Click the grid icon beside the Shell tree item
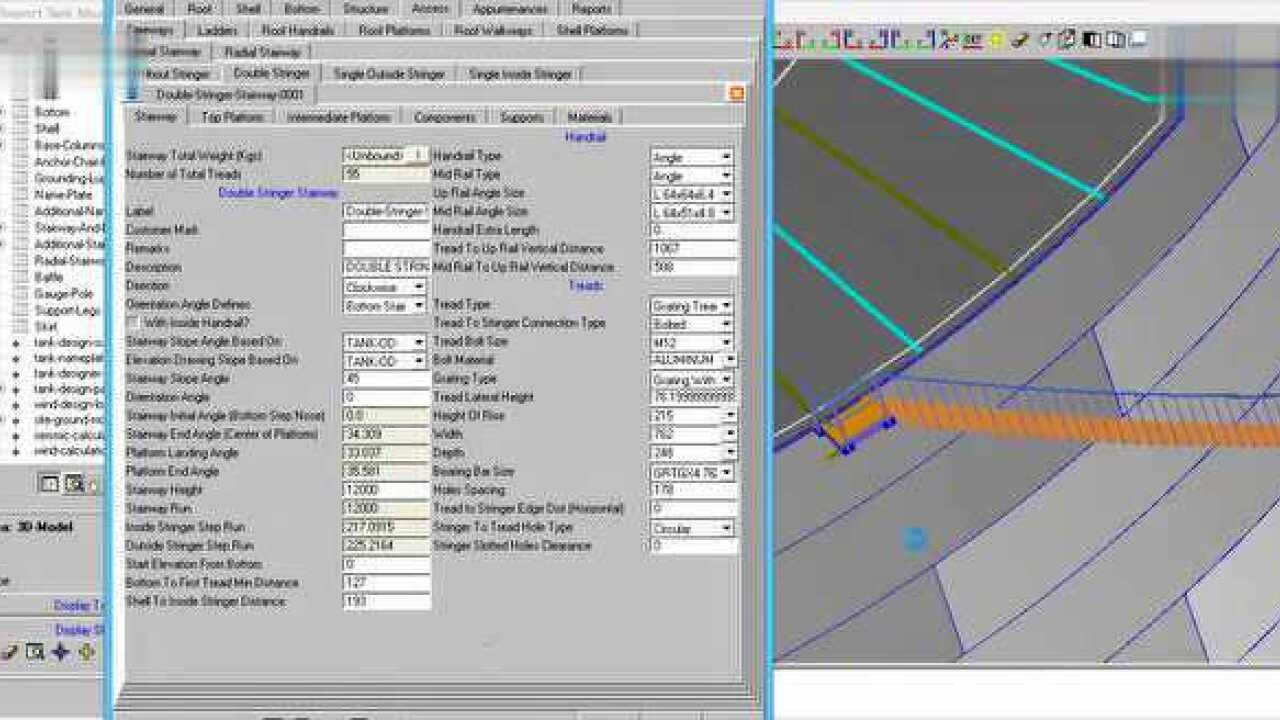This screenshot has height=720, width=1280. tap(21, 129)
